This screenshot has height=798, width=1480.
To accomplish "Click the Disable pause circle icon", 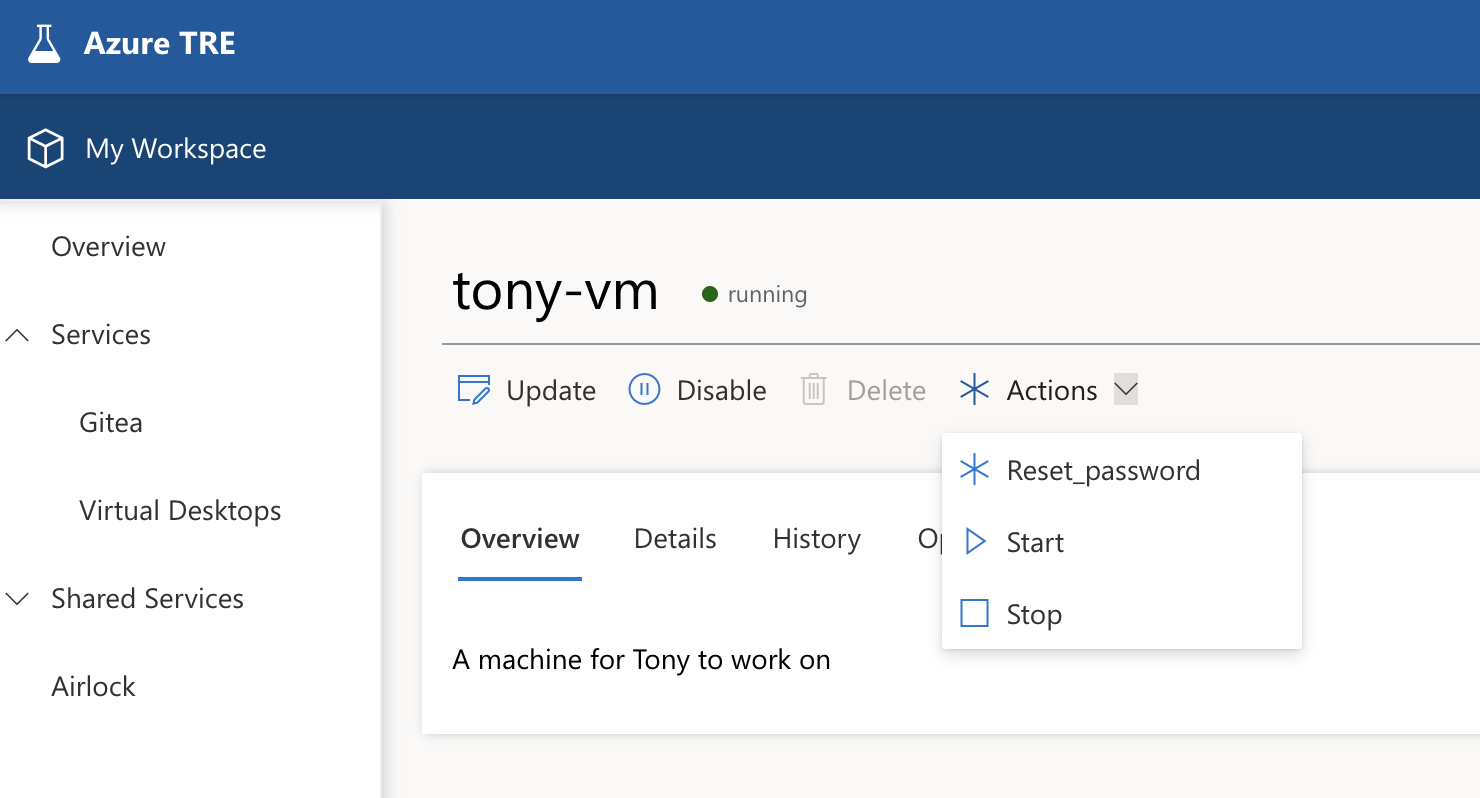I will [x=644, y=389].
